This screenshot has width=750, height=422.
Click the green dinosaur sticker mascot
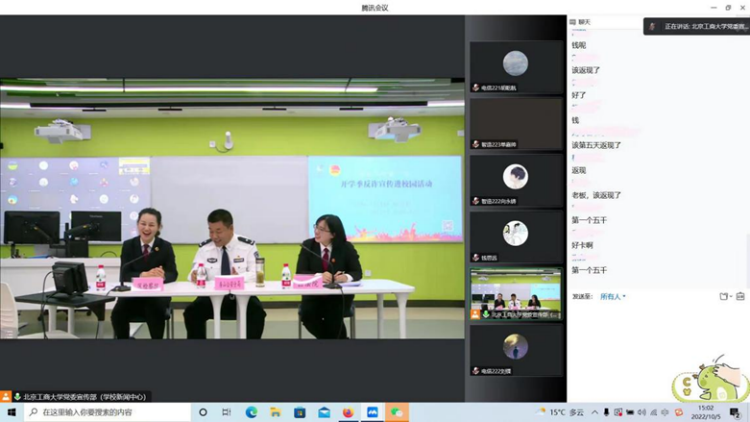[x=710, y=381]
